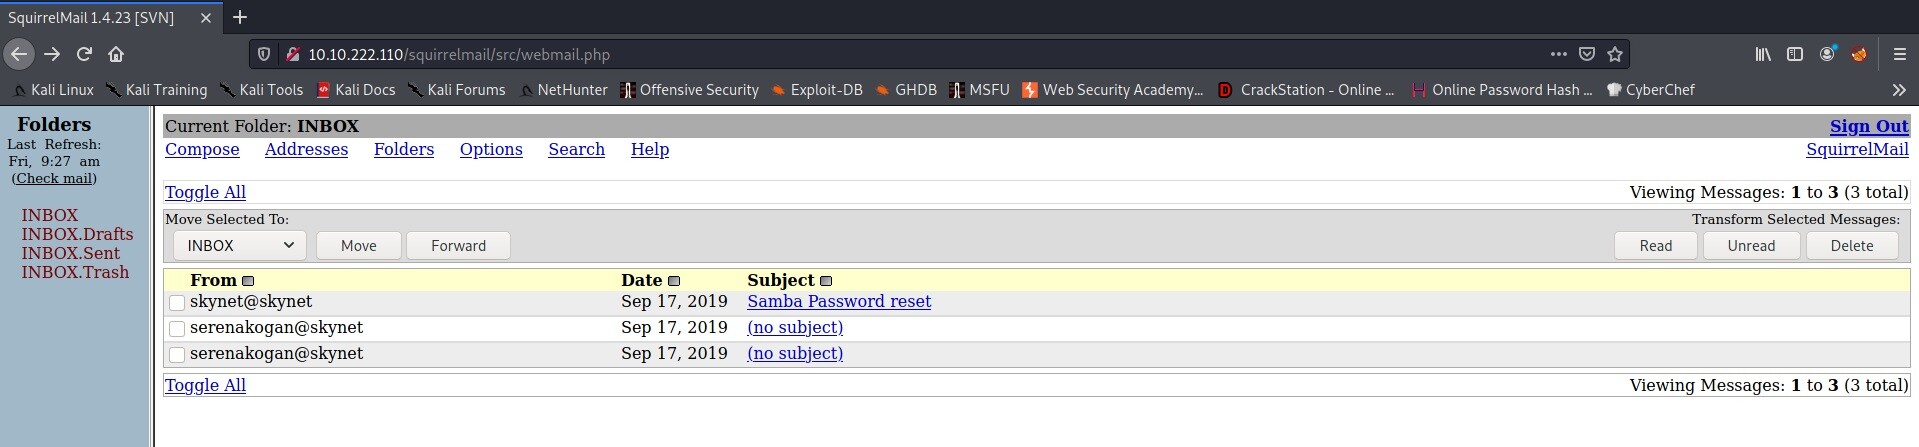This screenshot has height=447, width=1919.
Task: Sort messages by From column icon
Action: pos(248,281)
